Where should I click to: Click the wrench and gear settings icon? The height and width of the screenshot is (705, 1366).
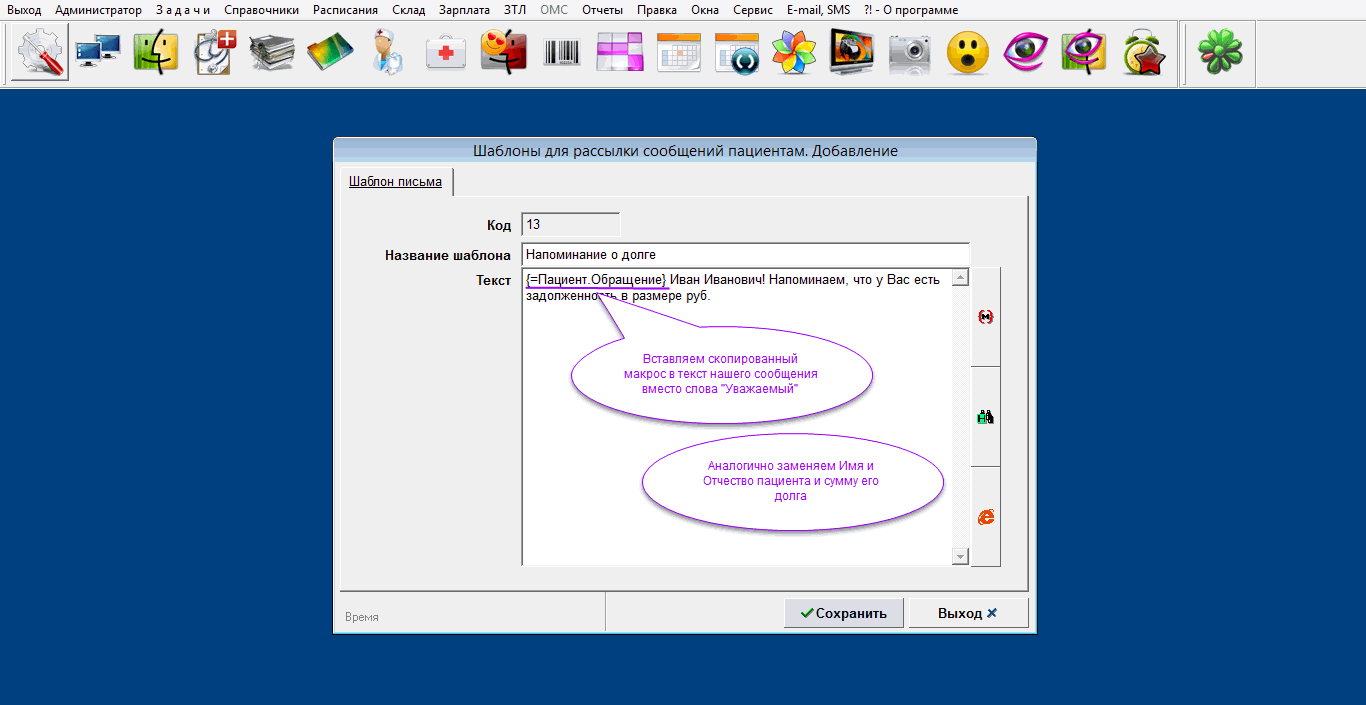[x=39, y=52]
